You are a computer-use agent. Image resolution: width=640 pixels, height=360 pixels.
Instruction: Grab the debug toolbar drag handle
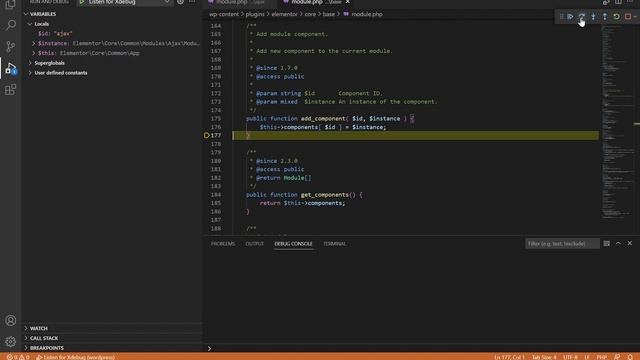[x=561, y=17]
